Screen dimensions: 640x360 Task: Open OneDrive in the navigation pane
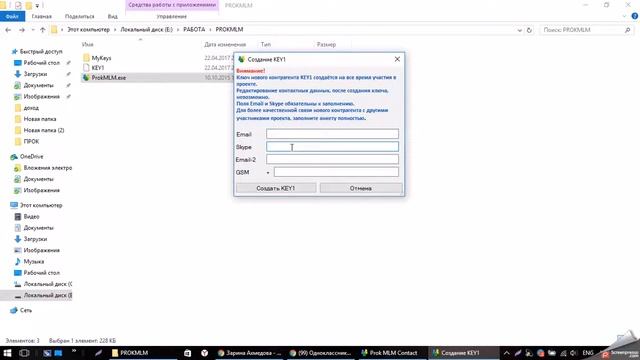(31, 157)
